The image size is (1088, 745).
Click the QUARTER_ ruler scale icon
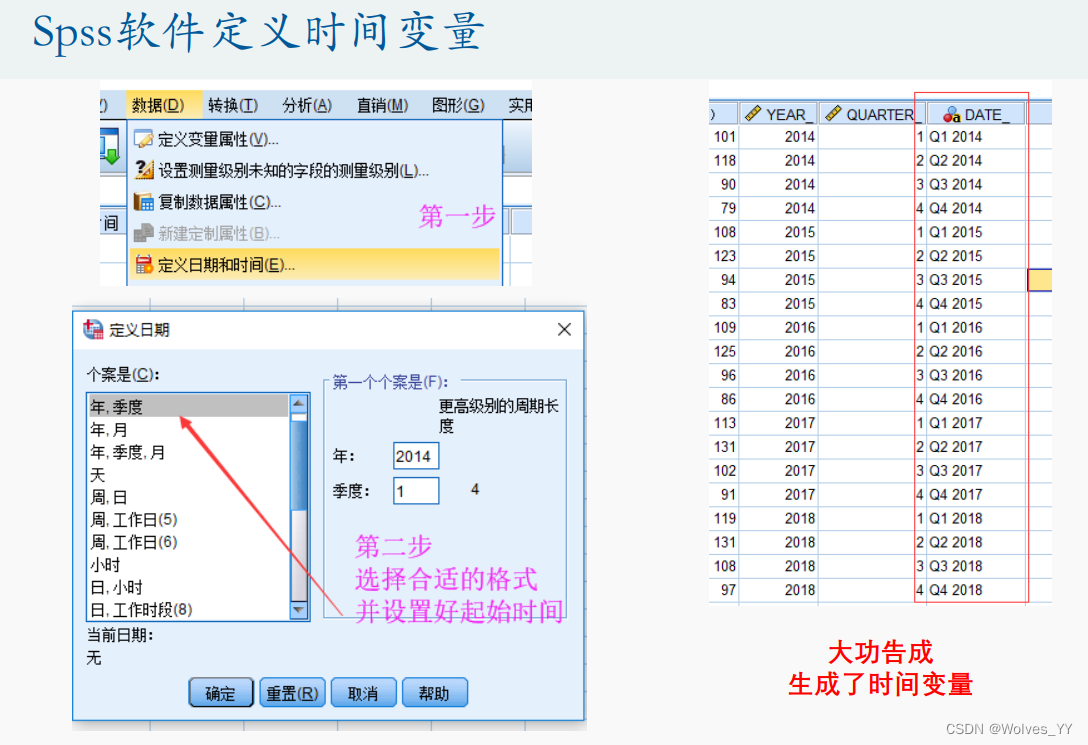[834, 114]
